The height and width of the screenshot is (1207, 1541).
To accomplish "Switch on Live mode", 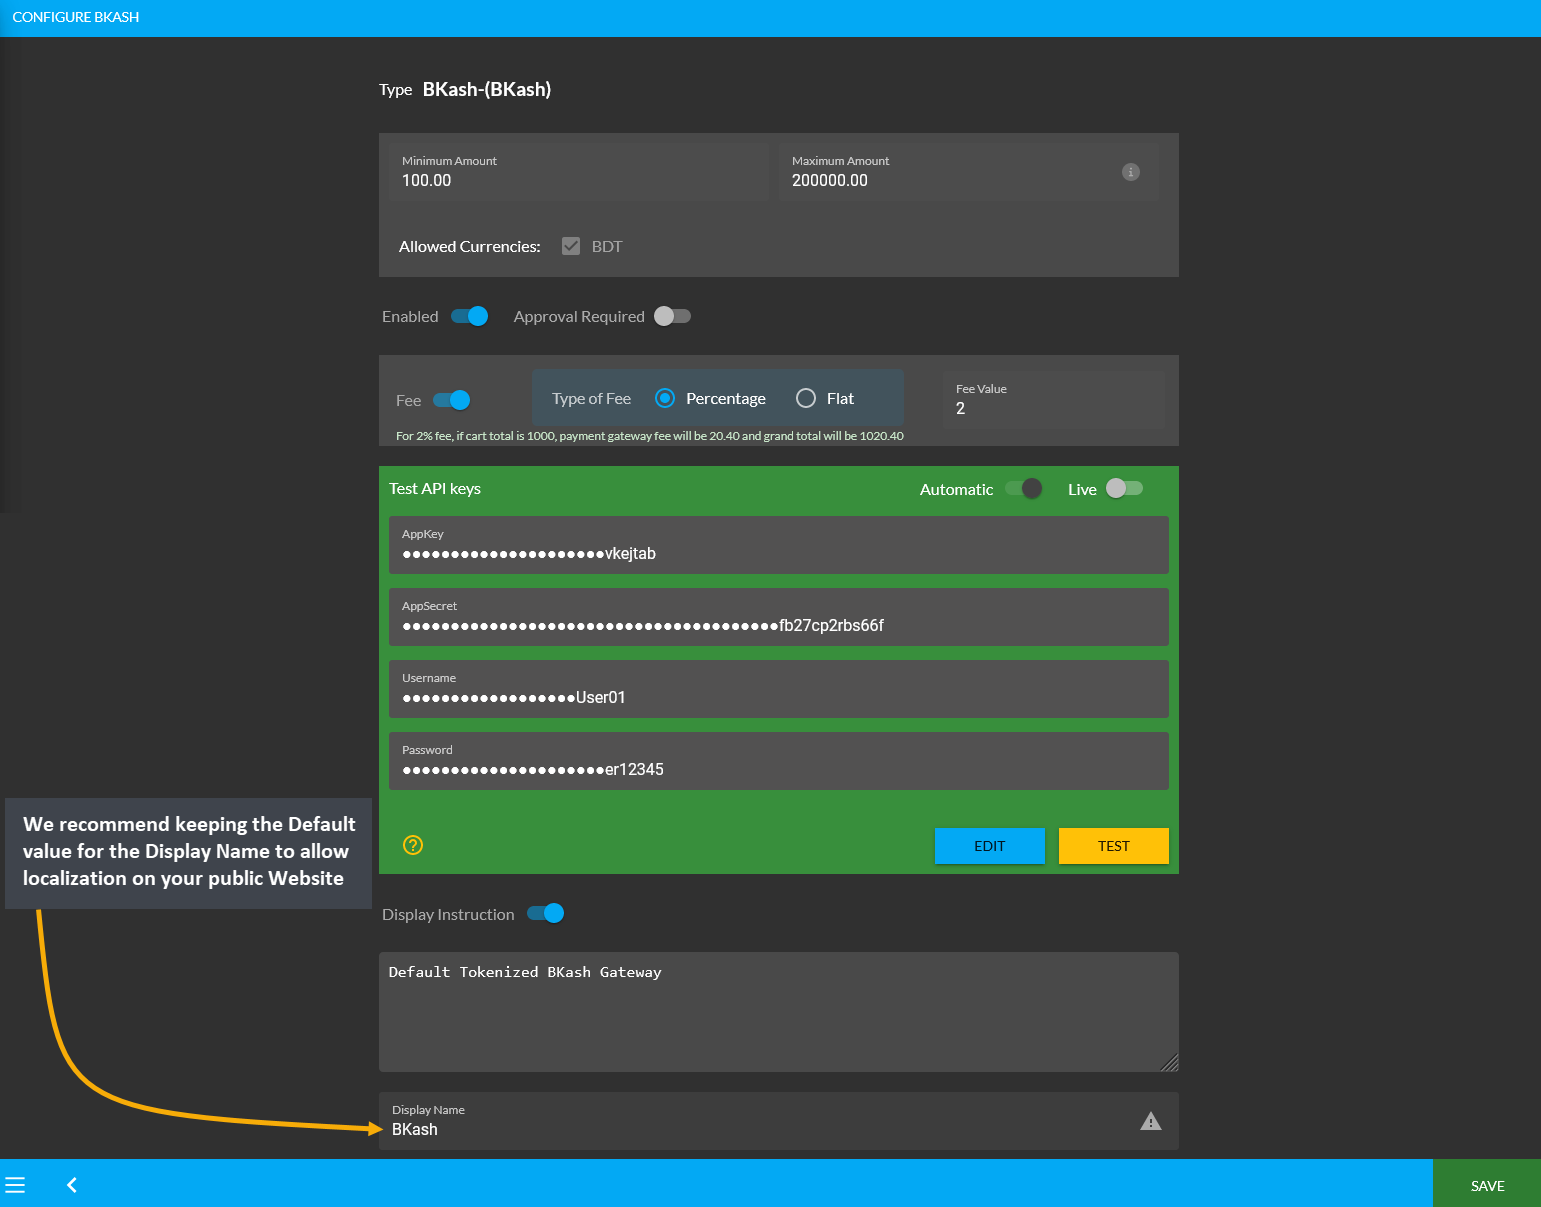I will [1124, 488].
